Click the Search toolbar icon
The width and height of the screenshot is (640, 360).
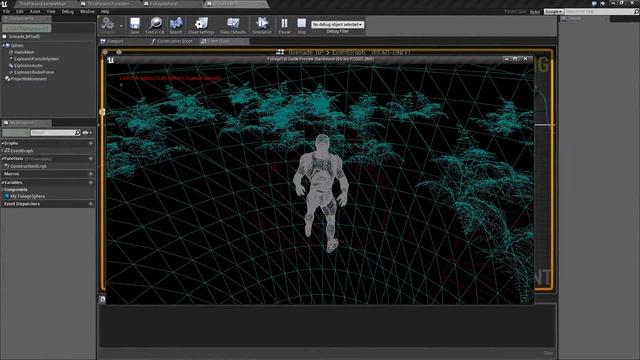176,25
